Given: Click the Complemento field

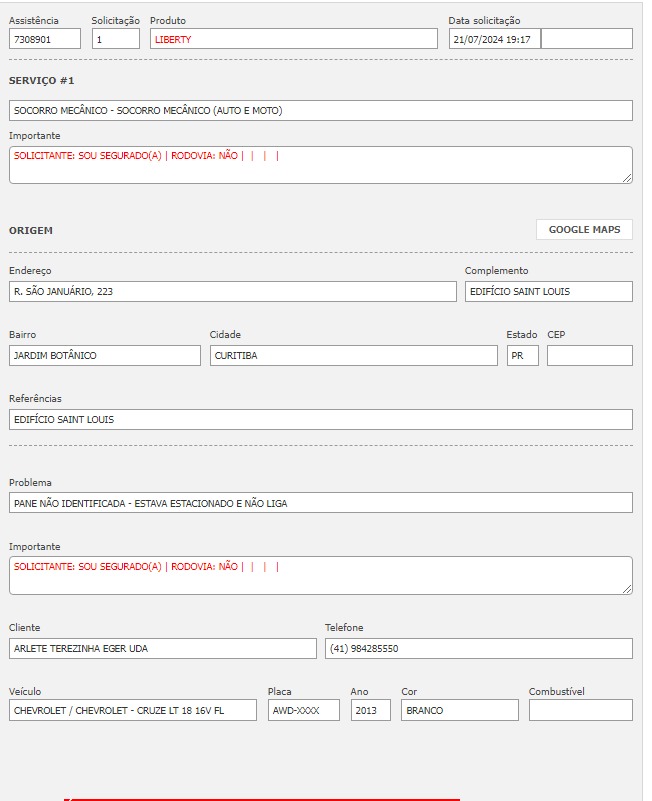Looking at the screenshot, I should tap(548, 292).
